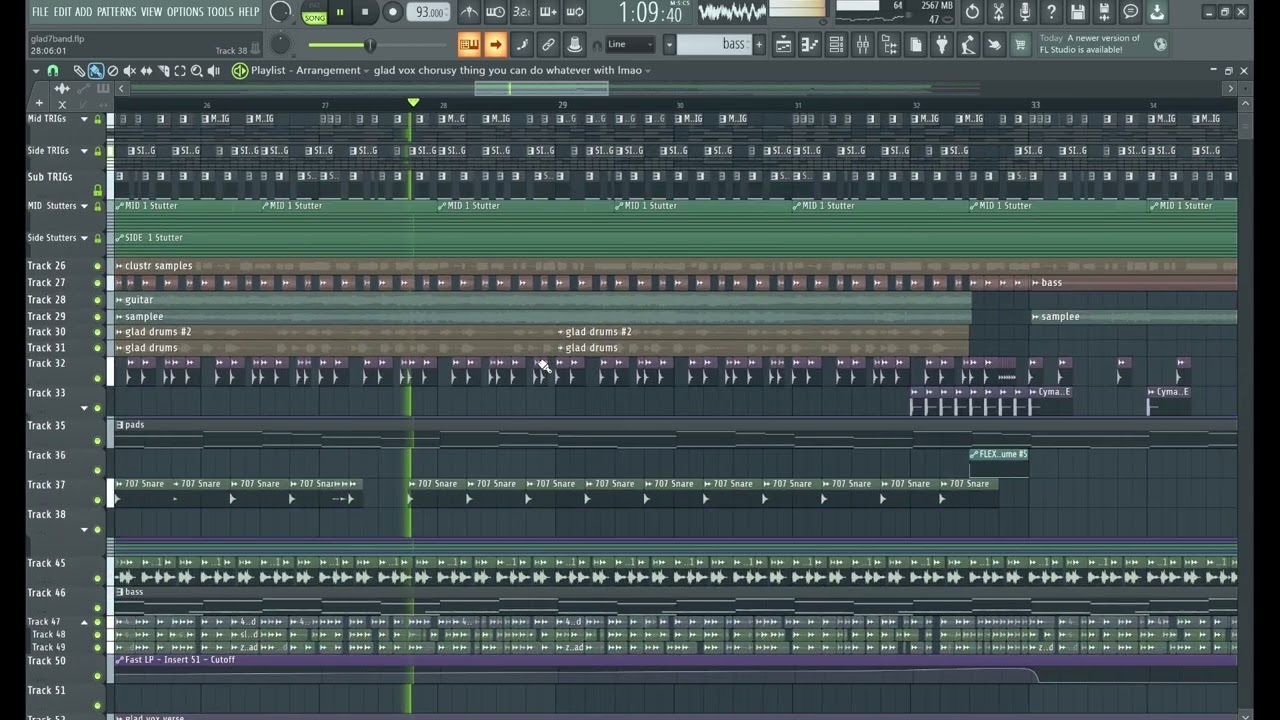Select the playlist slip tool
This screenshot has height=720, width=1280.
click(147, 71)
